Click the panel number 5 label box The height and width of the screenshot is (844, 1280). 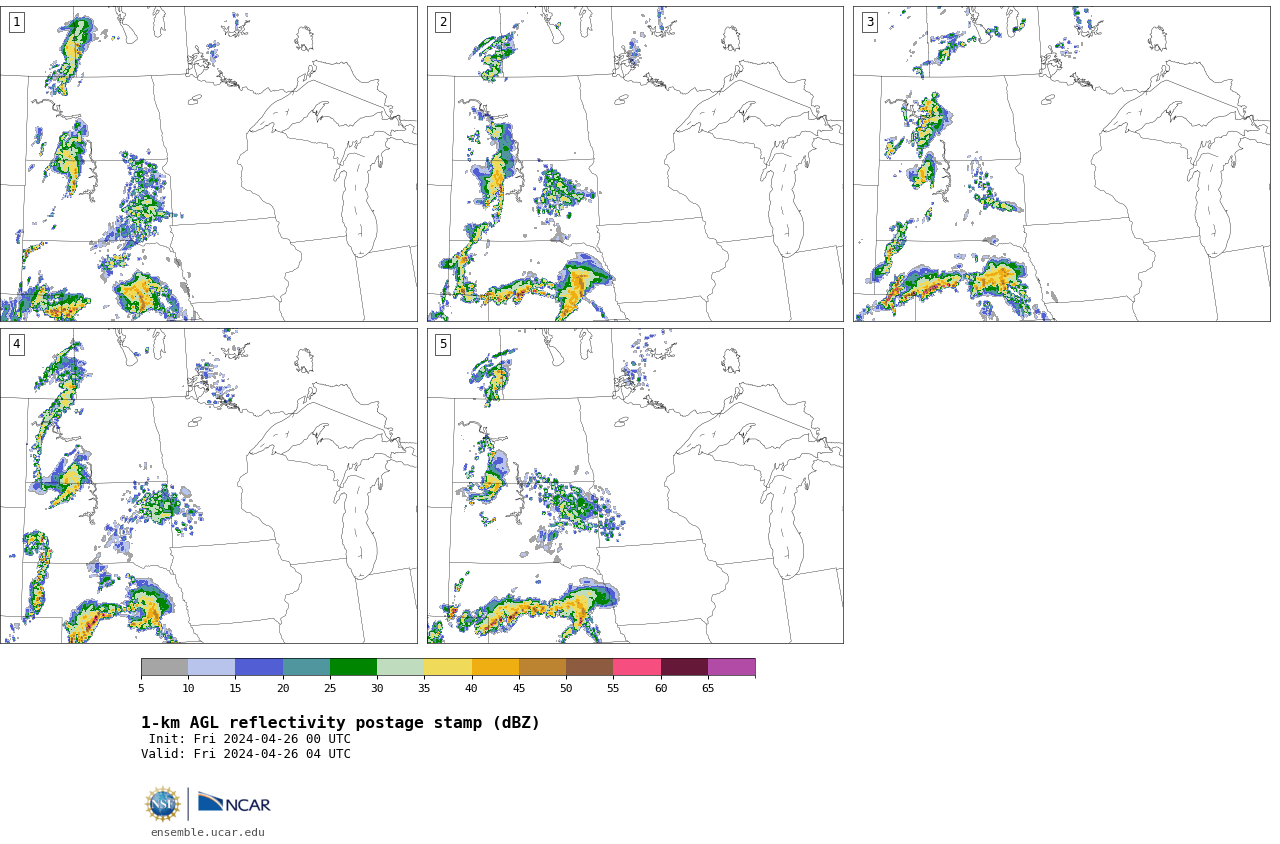tap(443, 344)
